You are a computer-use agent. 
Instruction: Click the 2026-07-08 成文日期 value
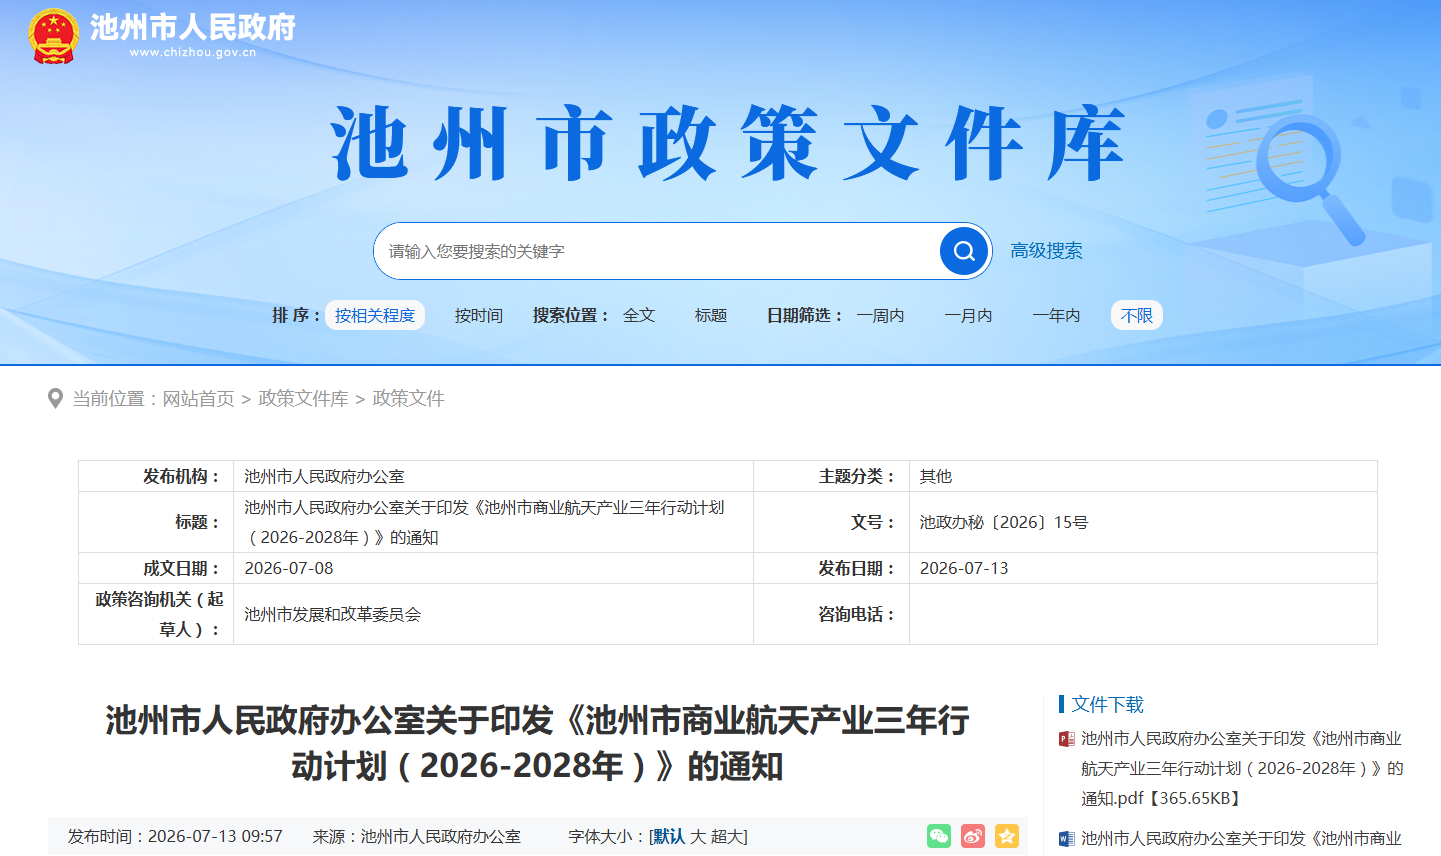(x=289, y=568)
